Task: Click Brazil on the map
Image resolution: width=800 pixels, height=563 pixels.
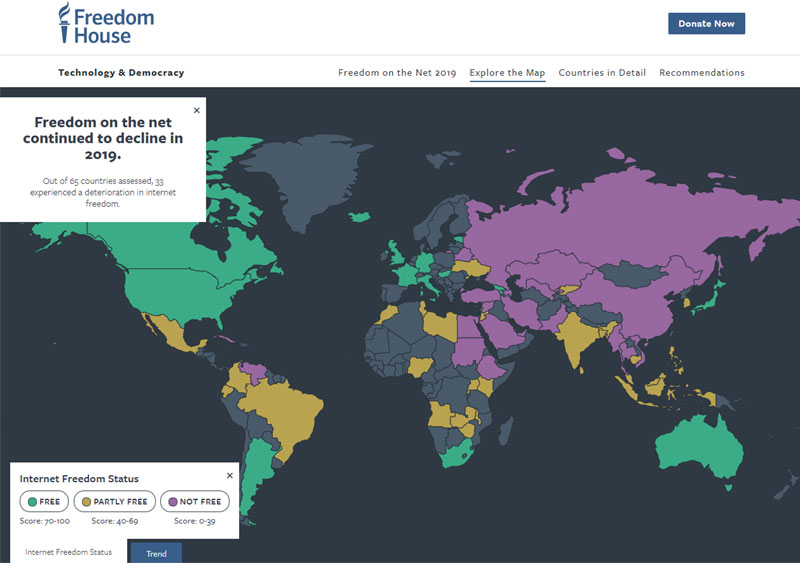Action: coord(285,410)
